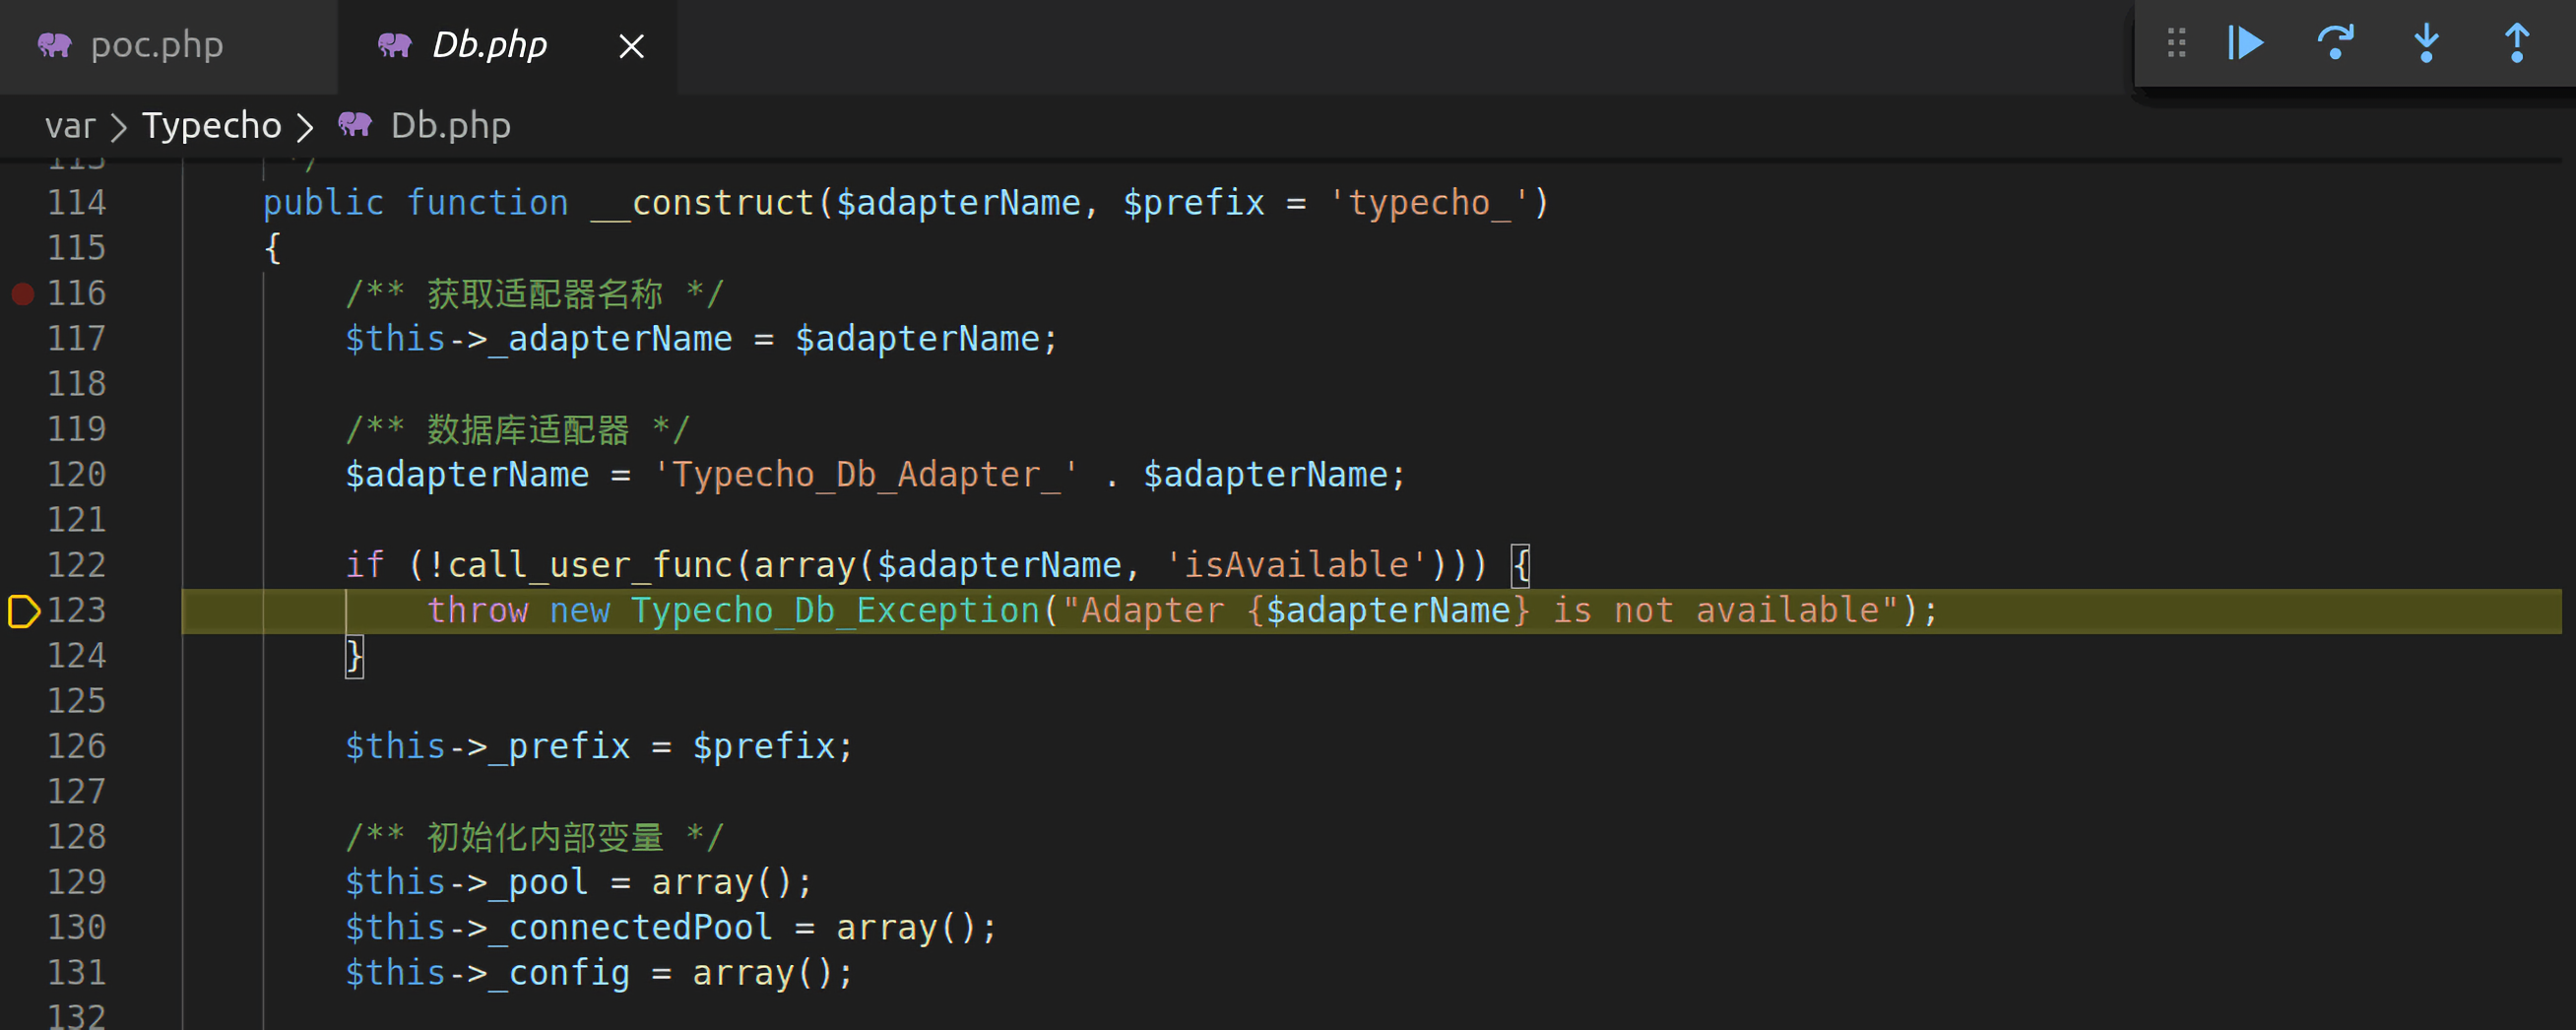
Task: Continue debugging with the play button
Action: coord(2245,43)
